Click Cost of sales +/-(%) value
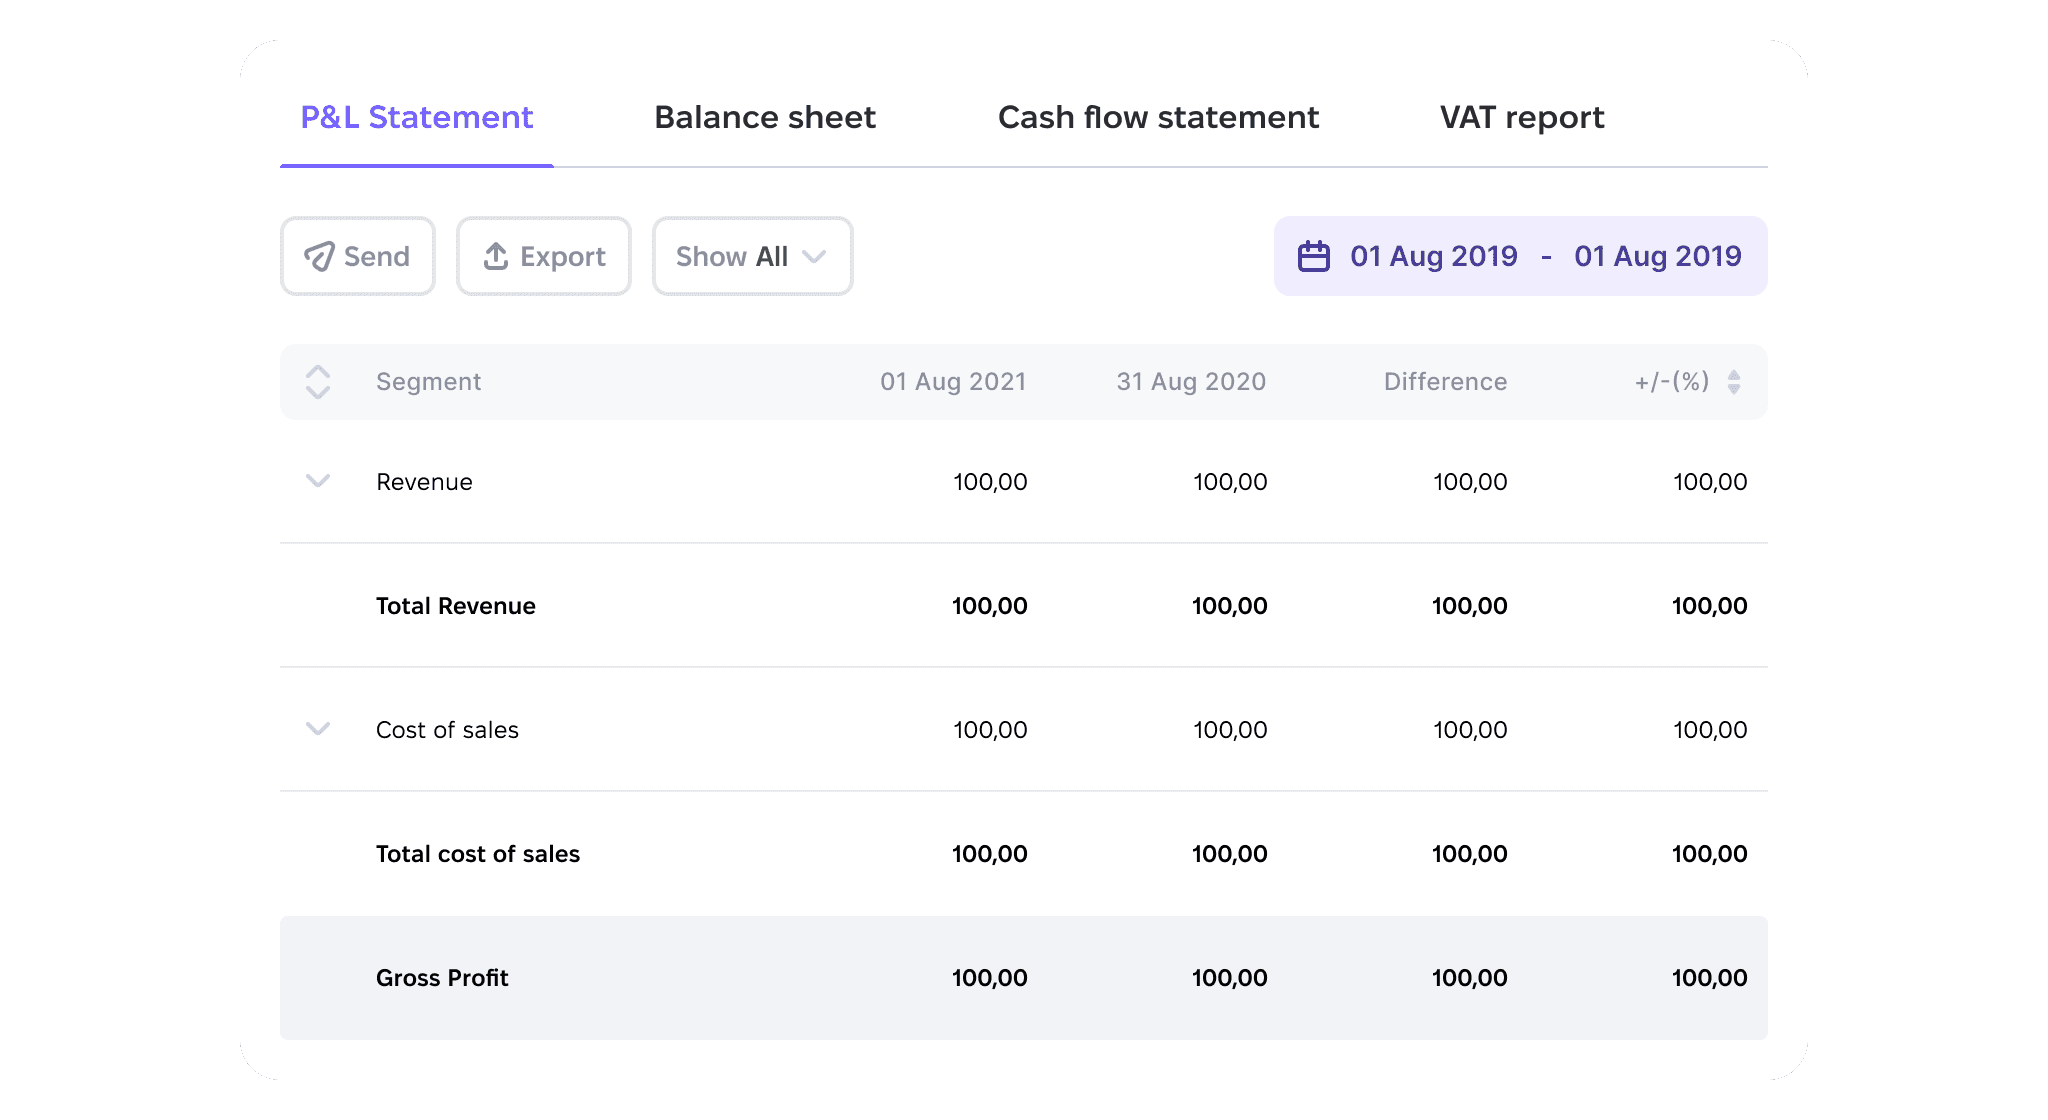Viewport: 2048px width, 1120px height. [x=1710, y=730]
